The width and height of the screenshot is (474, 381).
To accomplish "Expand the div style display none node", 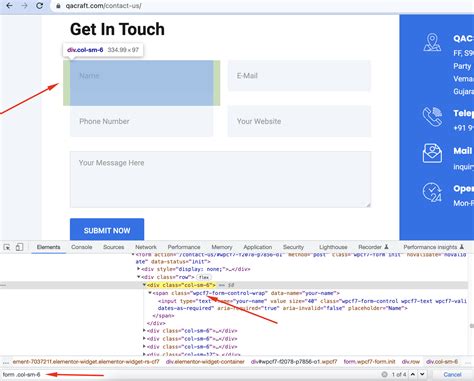I will point(138,269).
